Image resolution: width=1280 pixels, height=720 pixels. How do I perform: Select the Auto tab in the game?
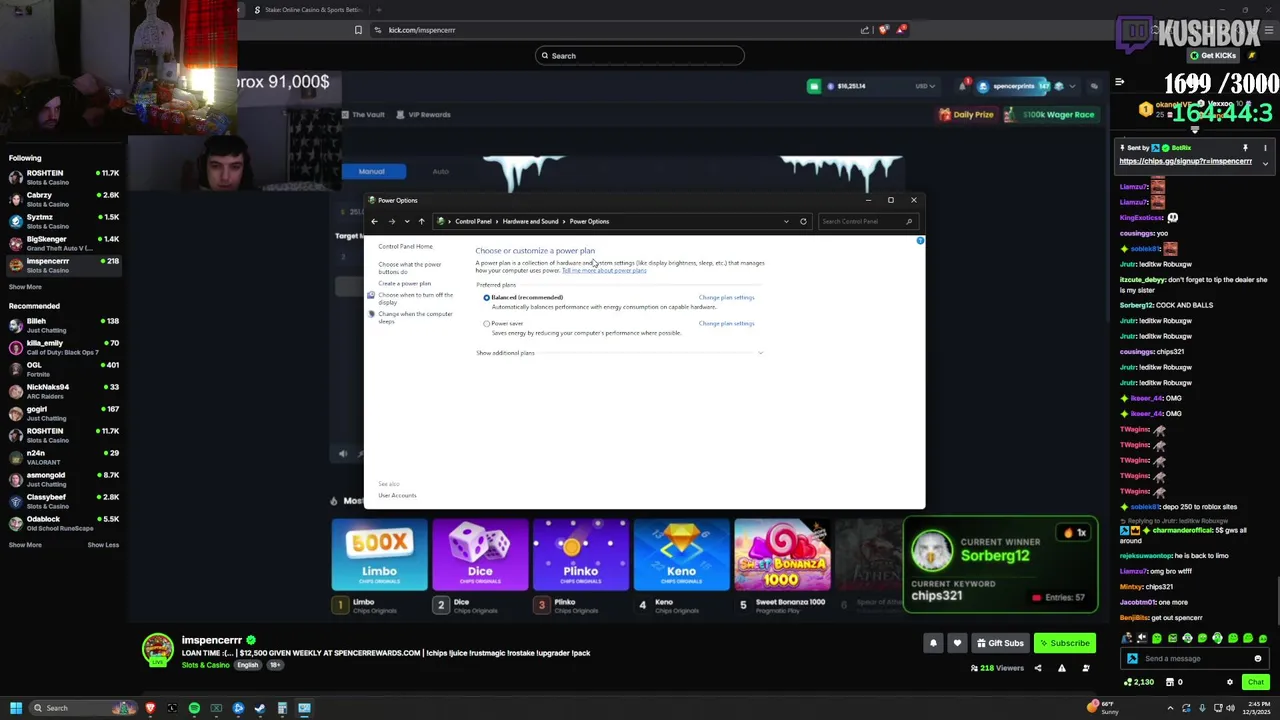click(x=440, y=171)
